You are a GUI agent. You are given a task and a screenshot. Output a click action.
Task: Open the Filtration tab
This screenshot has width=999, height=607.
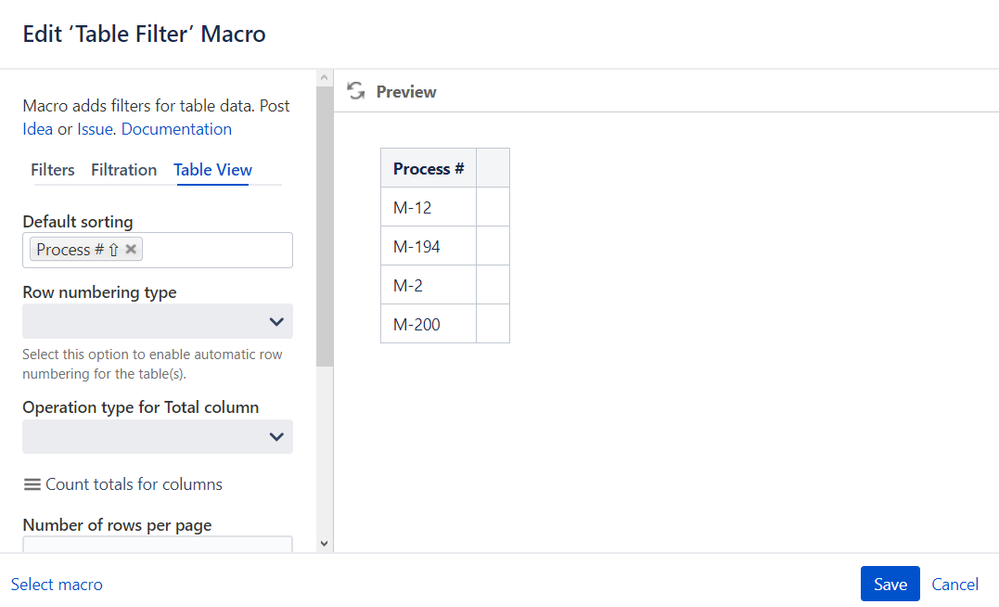click(124, 170)
